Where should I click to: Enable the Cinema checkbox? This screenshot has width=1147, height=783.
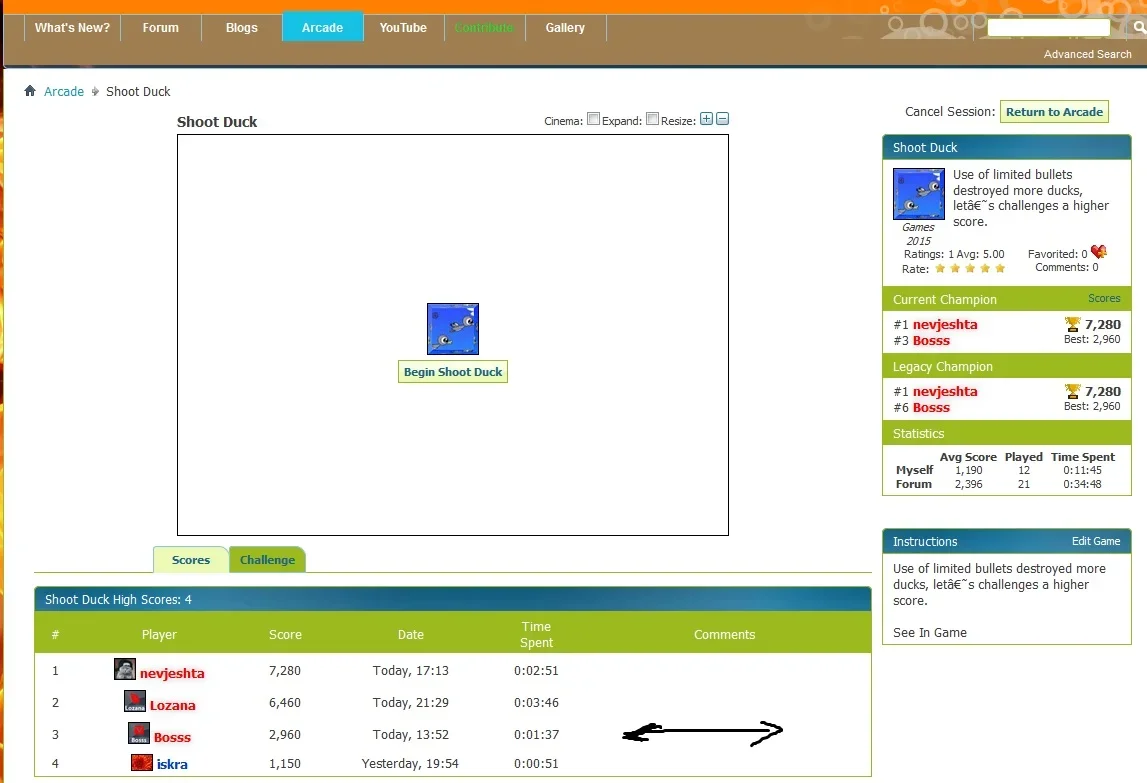click(x=593, y=119)
